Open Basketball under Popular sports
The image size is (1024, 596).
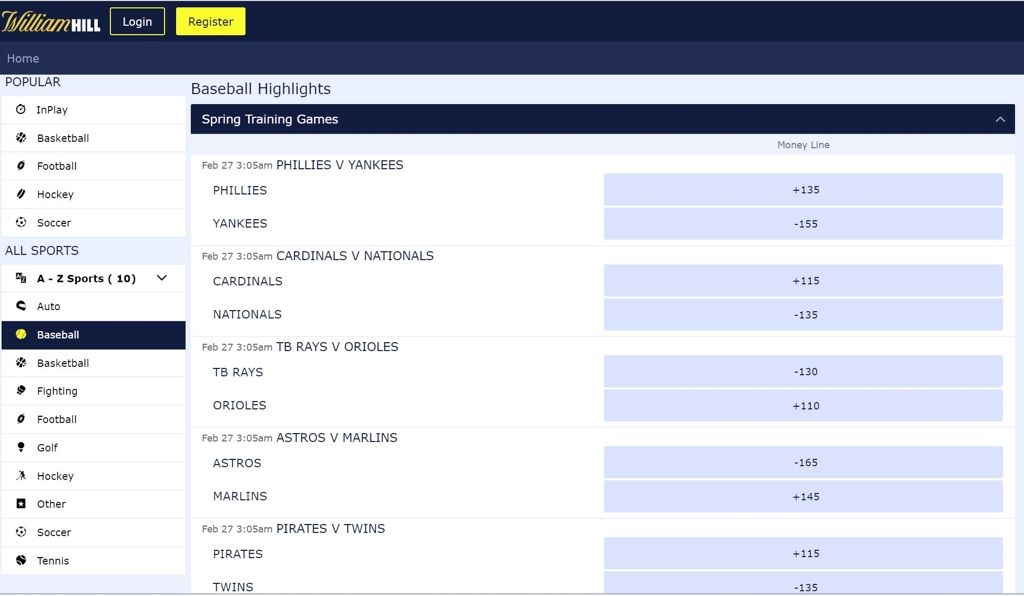(63, 138)
